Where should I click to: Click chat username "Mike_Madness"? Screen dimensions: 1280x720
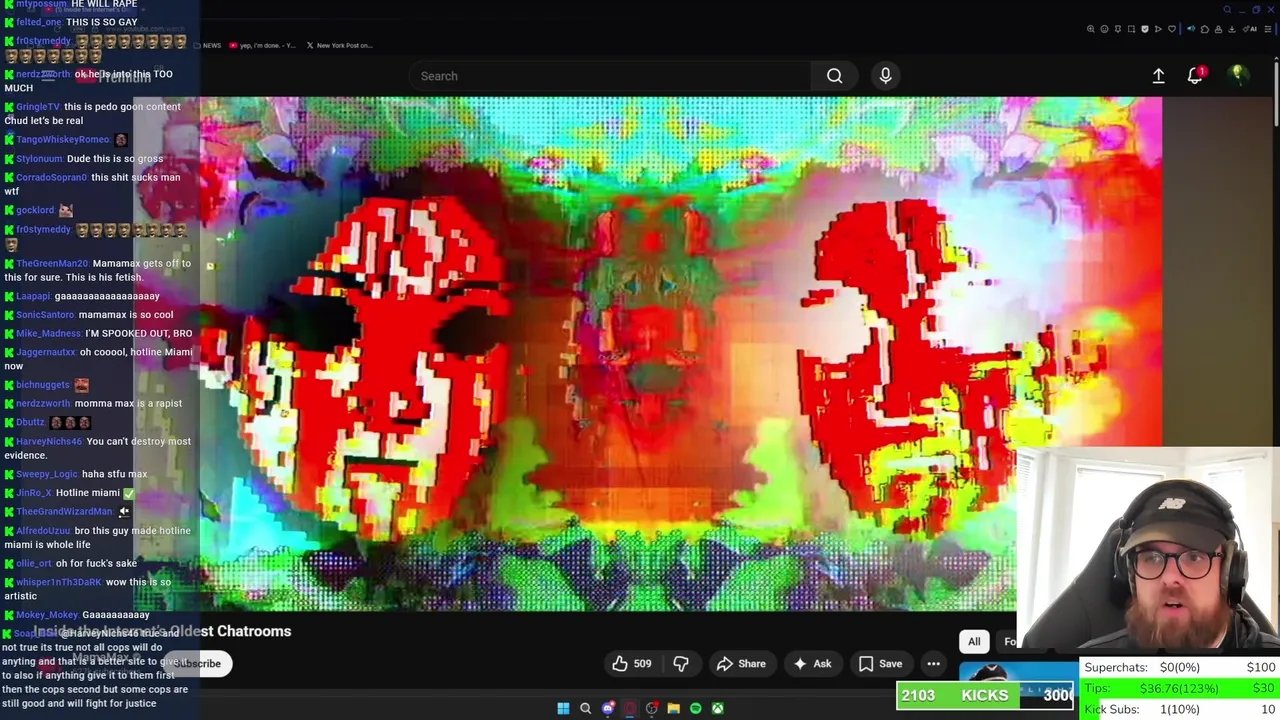(x=48, y=333)
